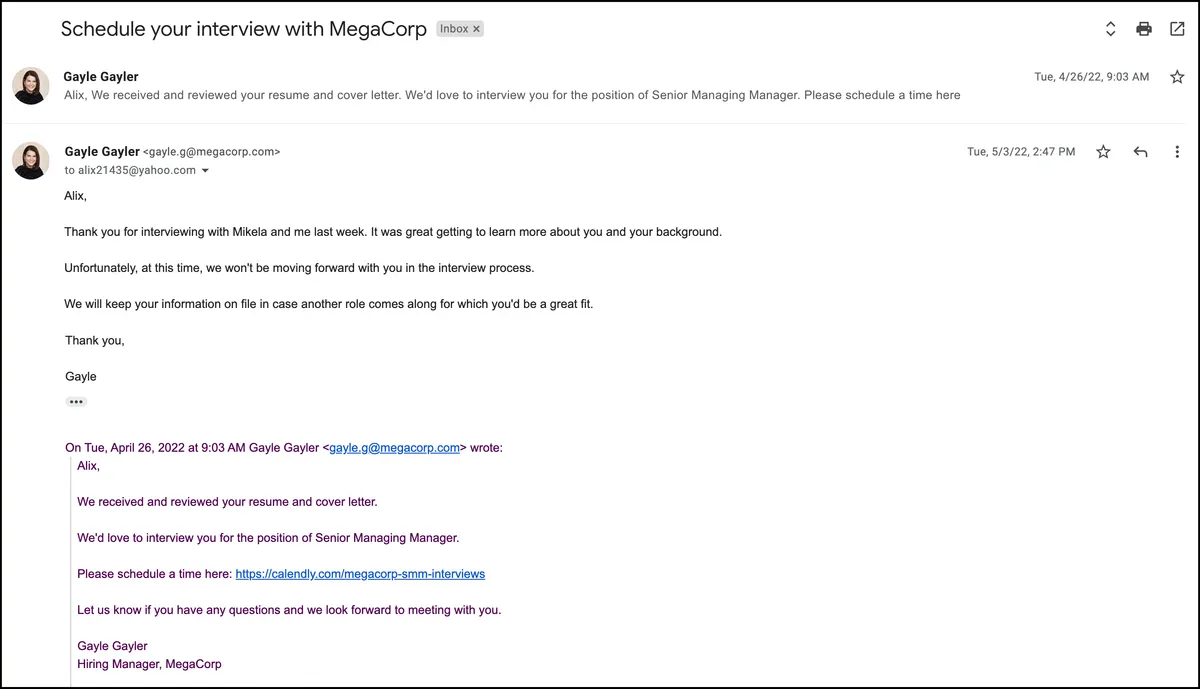Reply to Gayle's 5/3/22 message
1200x689 pixels.
[x=1140, y=152]
